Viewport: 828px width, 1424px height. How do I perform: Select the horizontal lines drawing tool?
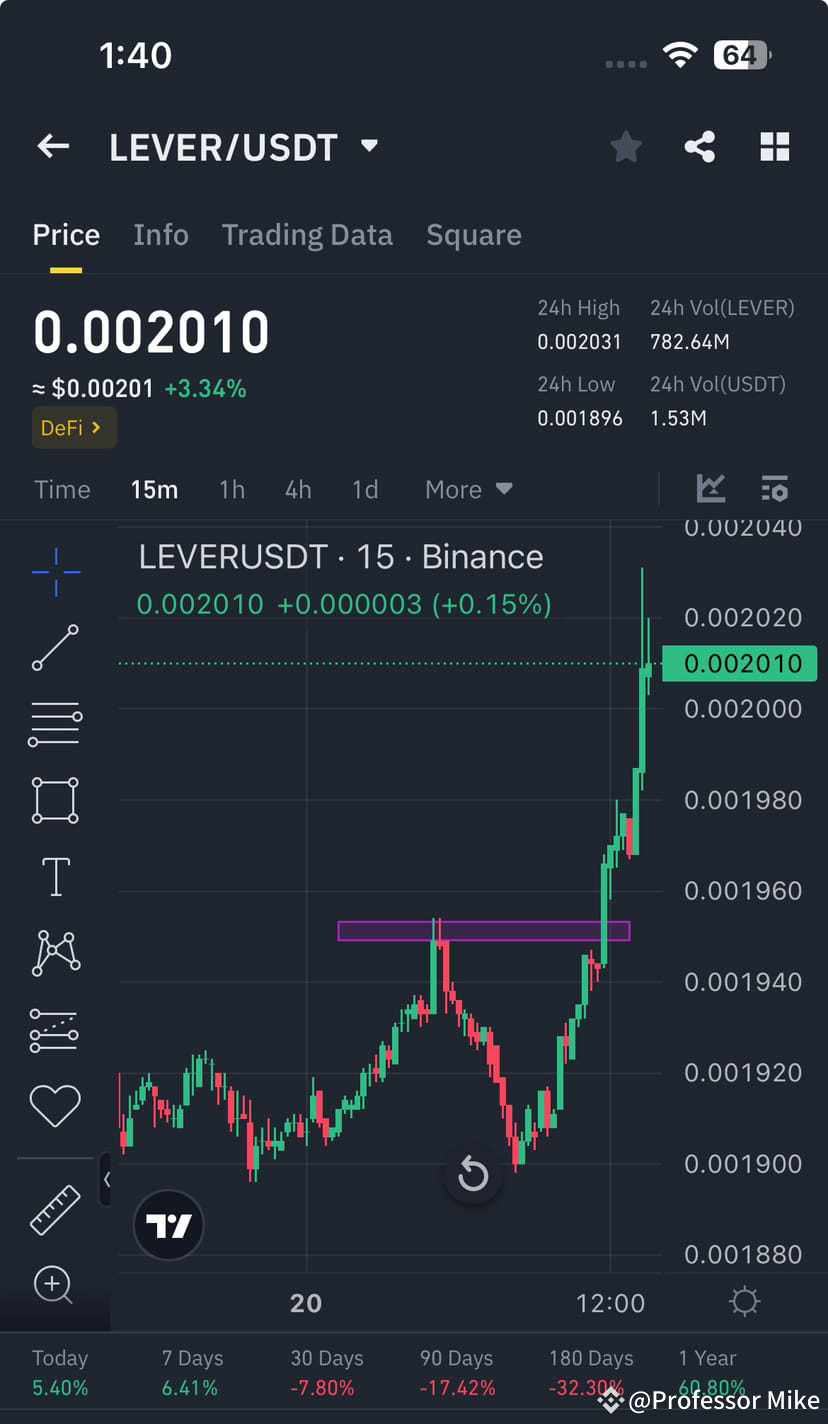(x=54, y=724)
